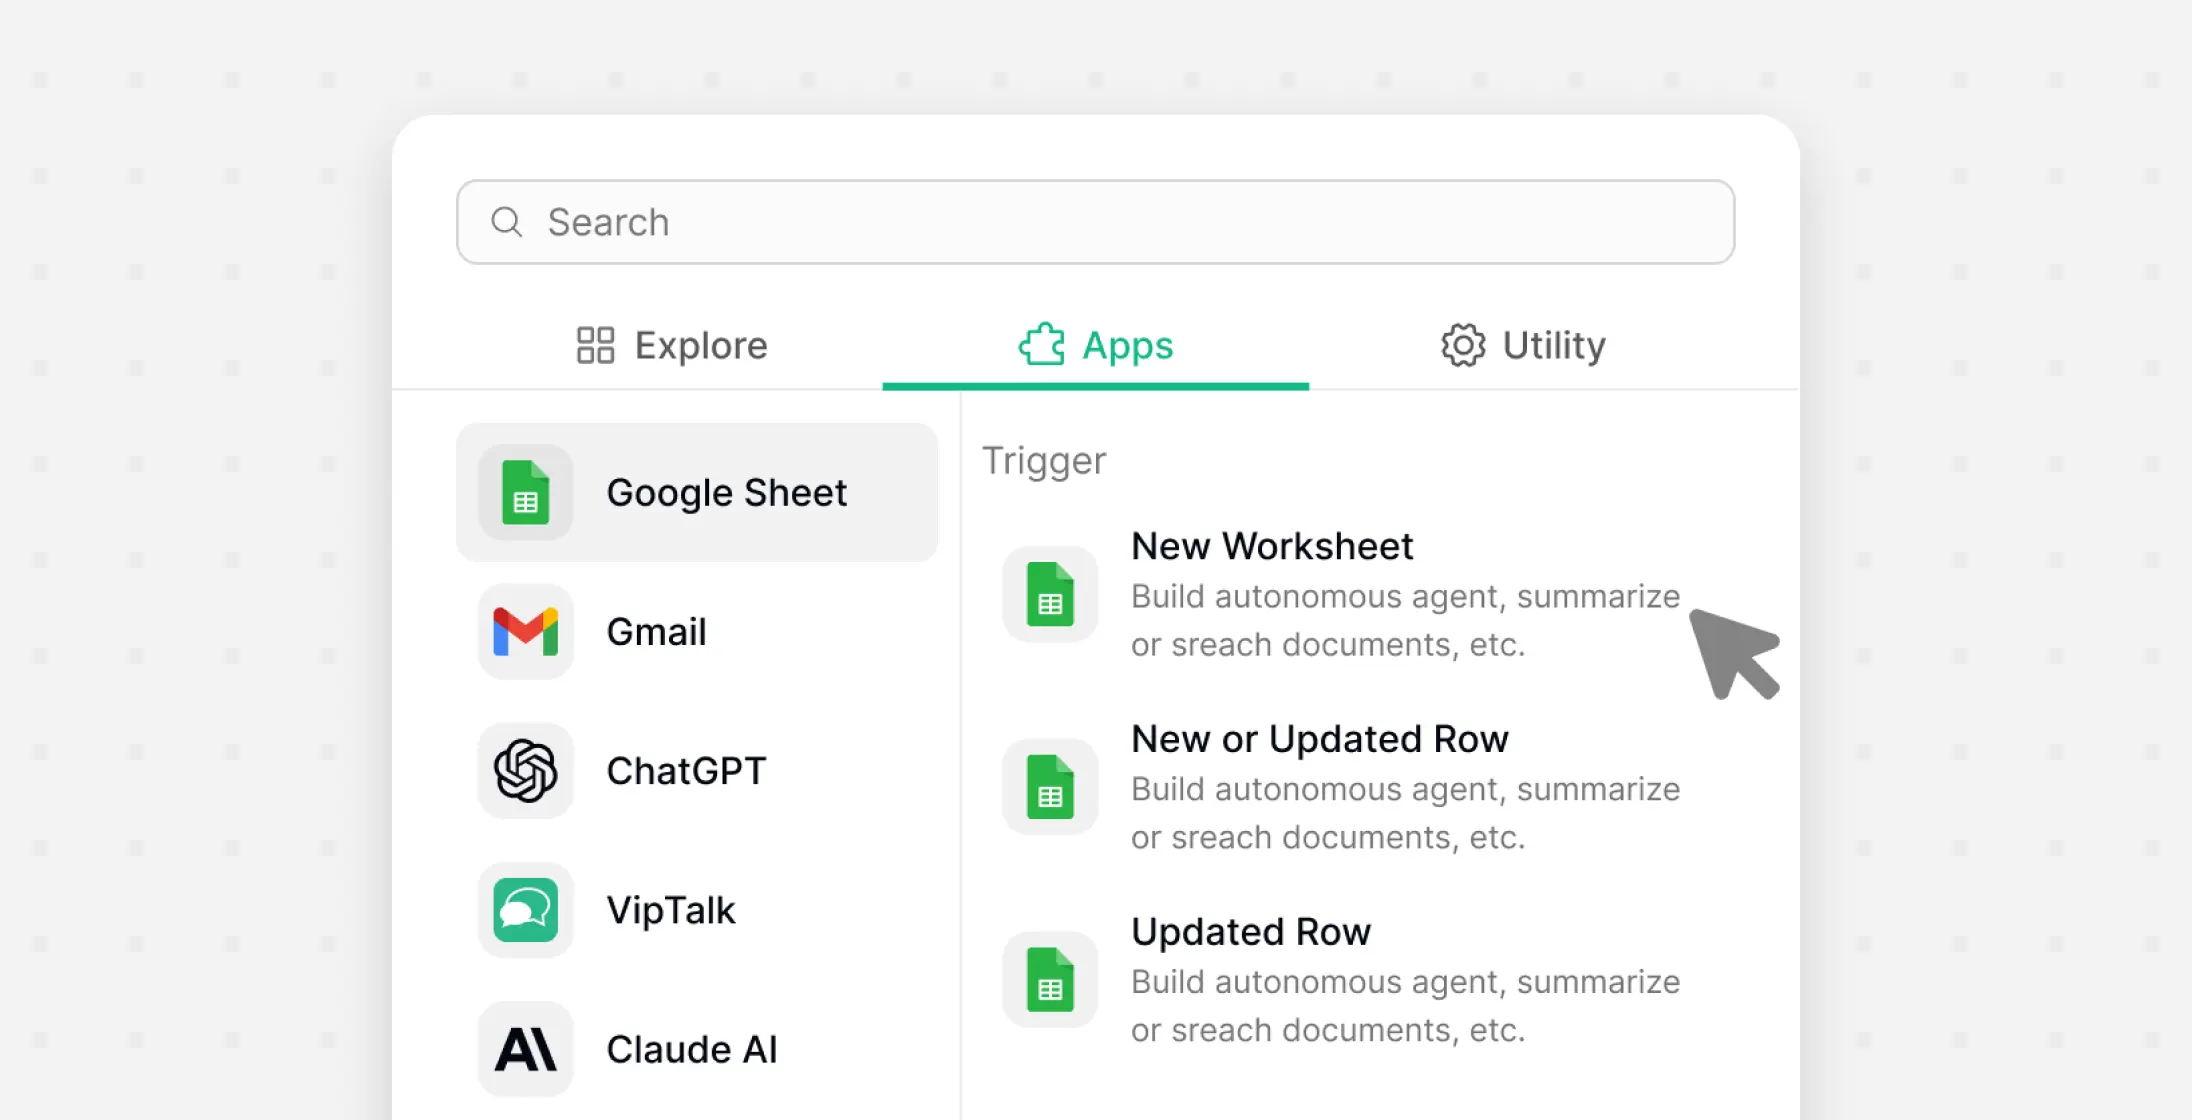Click the Search input field

coord(1095,222)
